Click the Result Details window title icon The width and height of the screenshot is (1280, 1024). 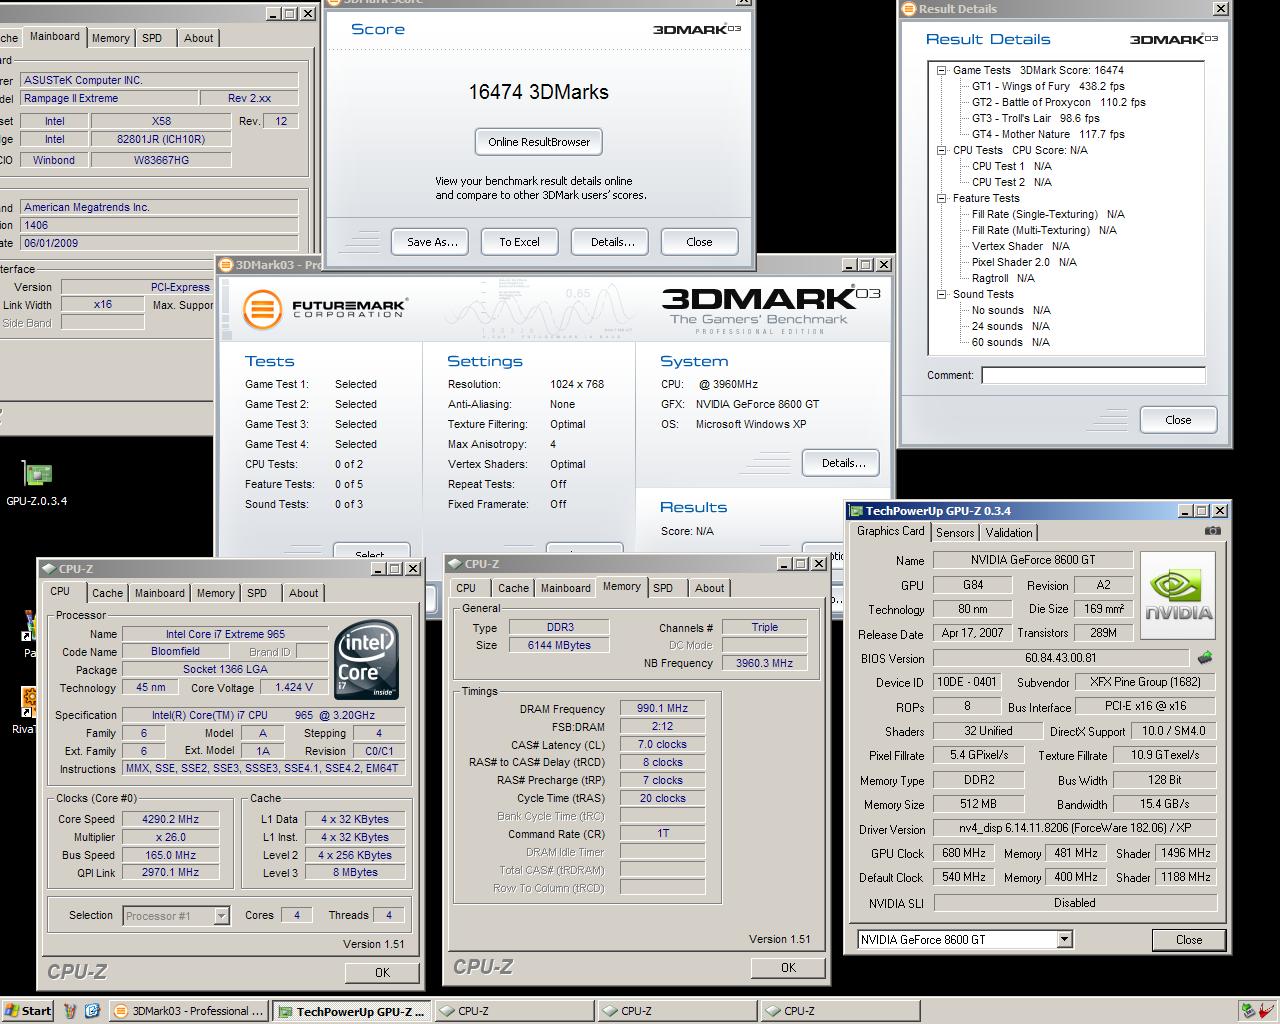tap(909, 9)
